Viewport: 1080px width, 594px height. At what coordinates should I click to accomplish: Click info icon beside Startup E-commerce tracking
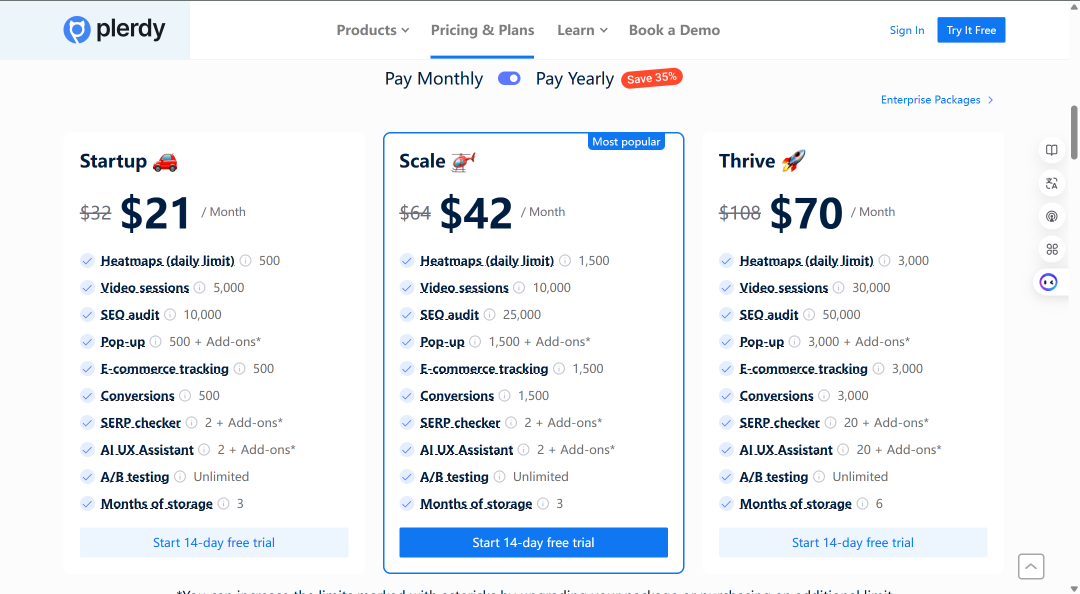(x=240, y=369)
